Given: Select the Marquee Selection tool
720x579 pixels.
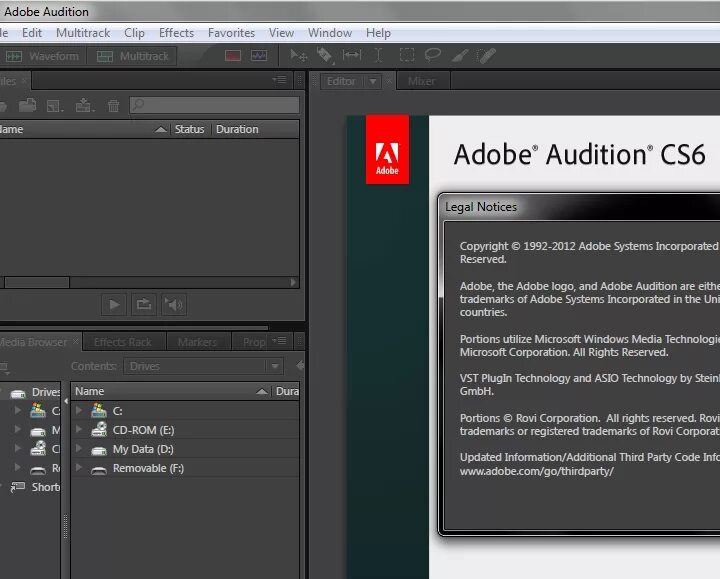Looking at the screenshot, I should click(x=407, y=55).
